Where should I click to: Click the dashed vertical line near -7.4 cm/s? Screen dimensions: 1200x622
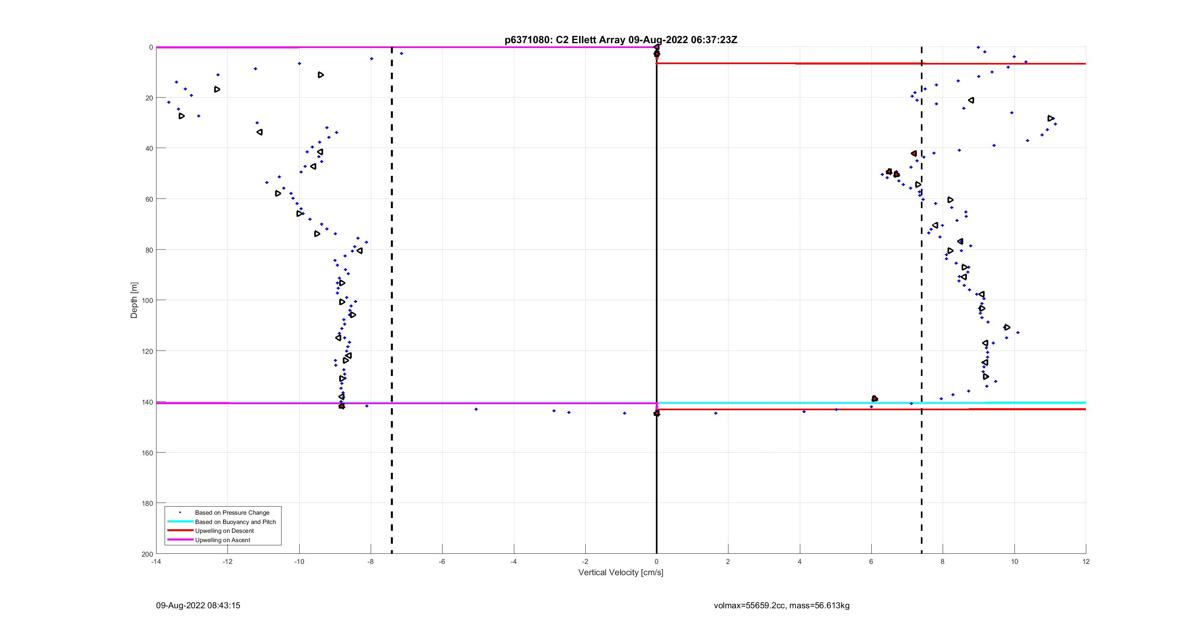pyautogui.click(x=392, y=300)
